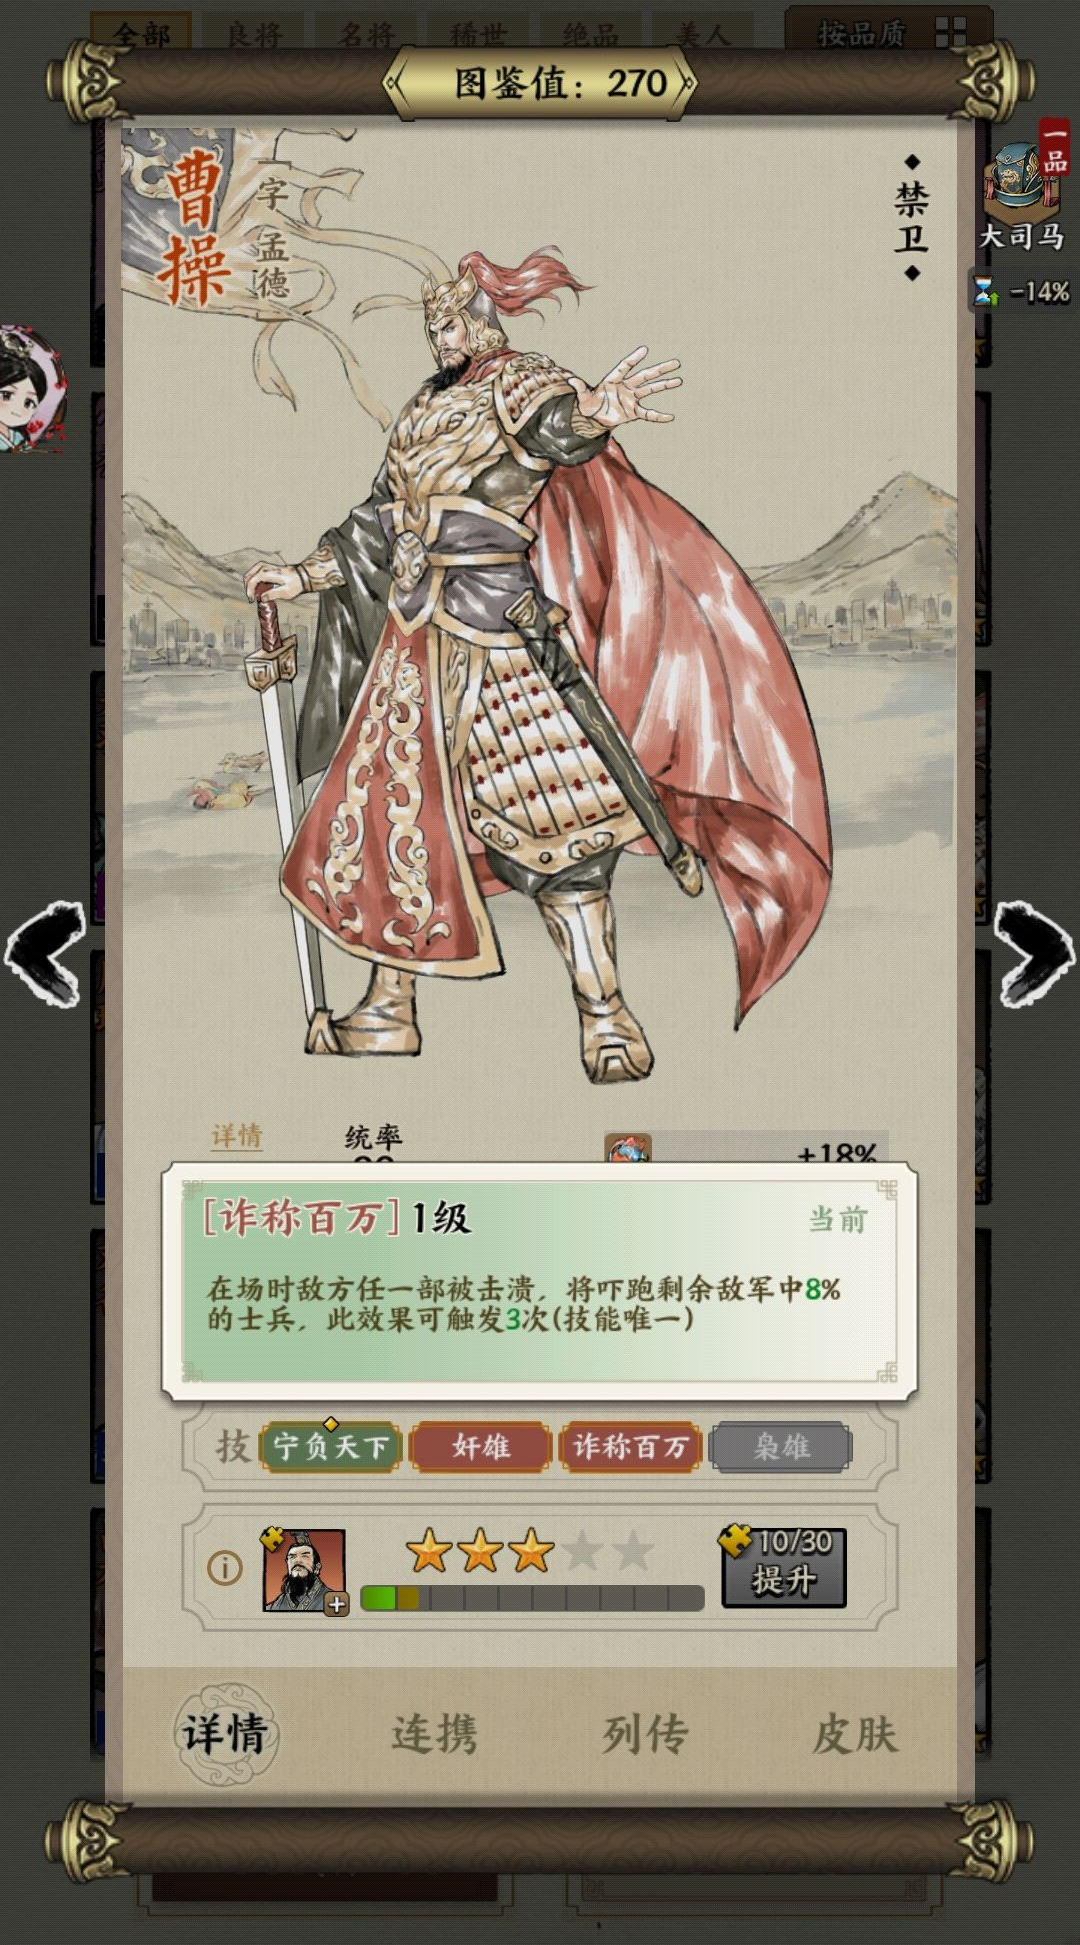Select the locked 枭雄 skill
The width and height of the screenshot is (1080, 1945).
pos(781,1447)
